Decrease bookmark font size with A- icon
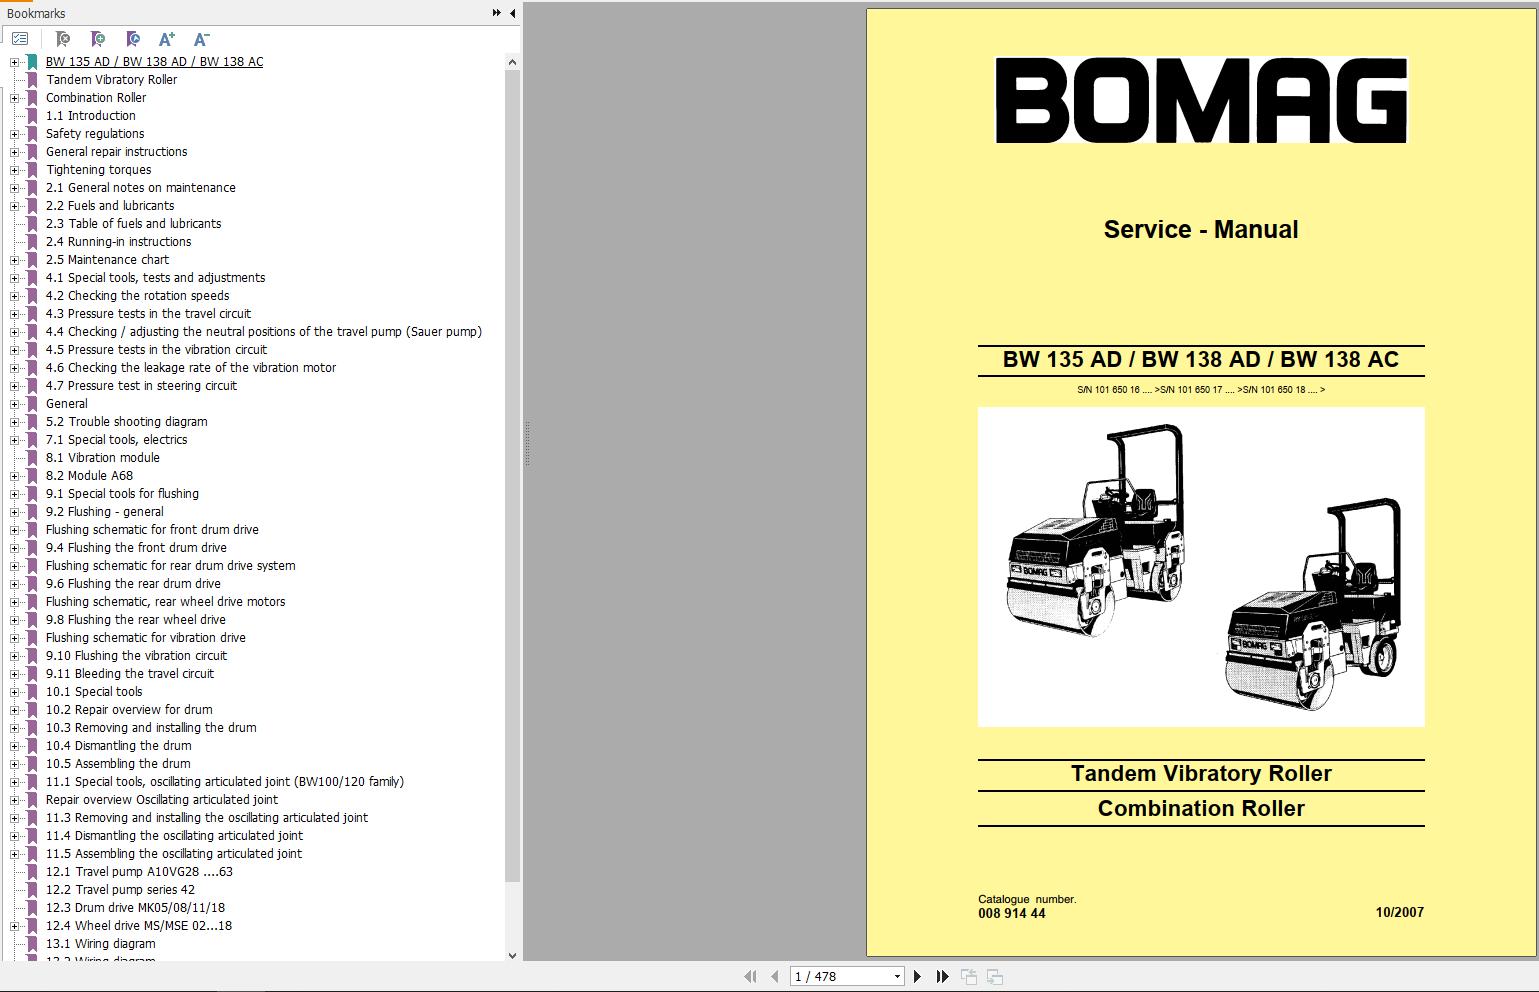 [x=201, y=39]
